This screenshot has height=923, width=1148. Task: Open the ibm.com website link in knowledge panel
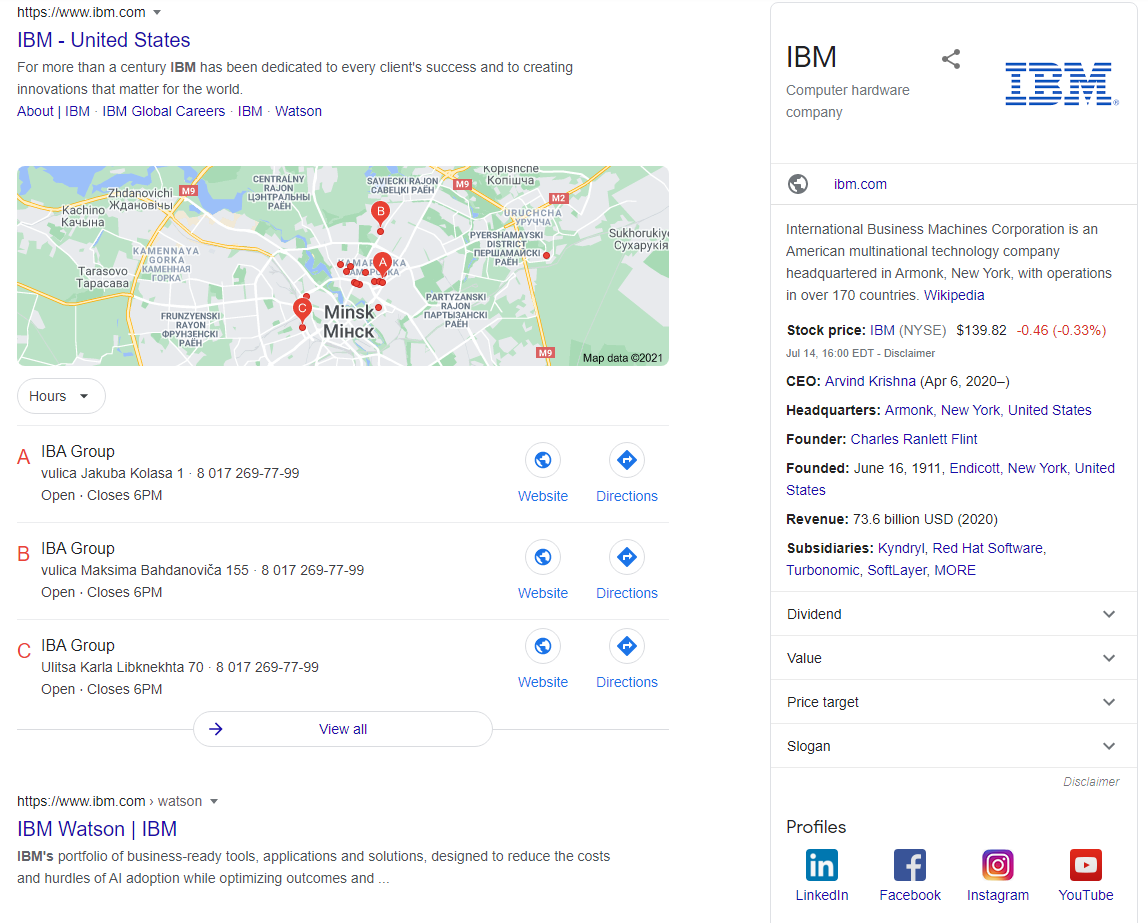coord(860,184)
